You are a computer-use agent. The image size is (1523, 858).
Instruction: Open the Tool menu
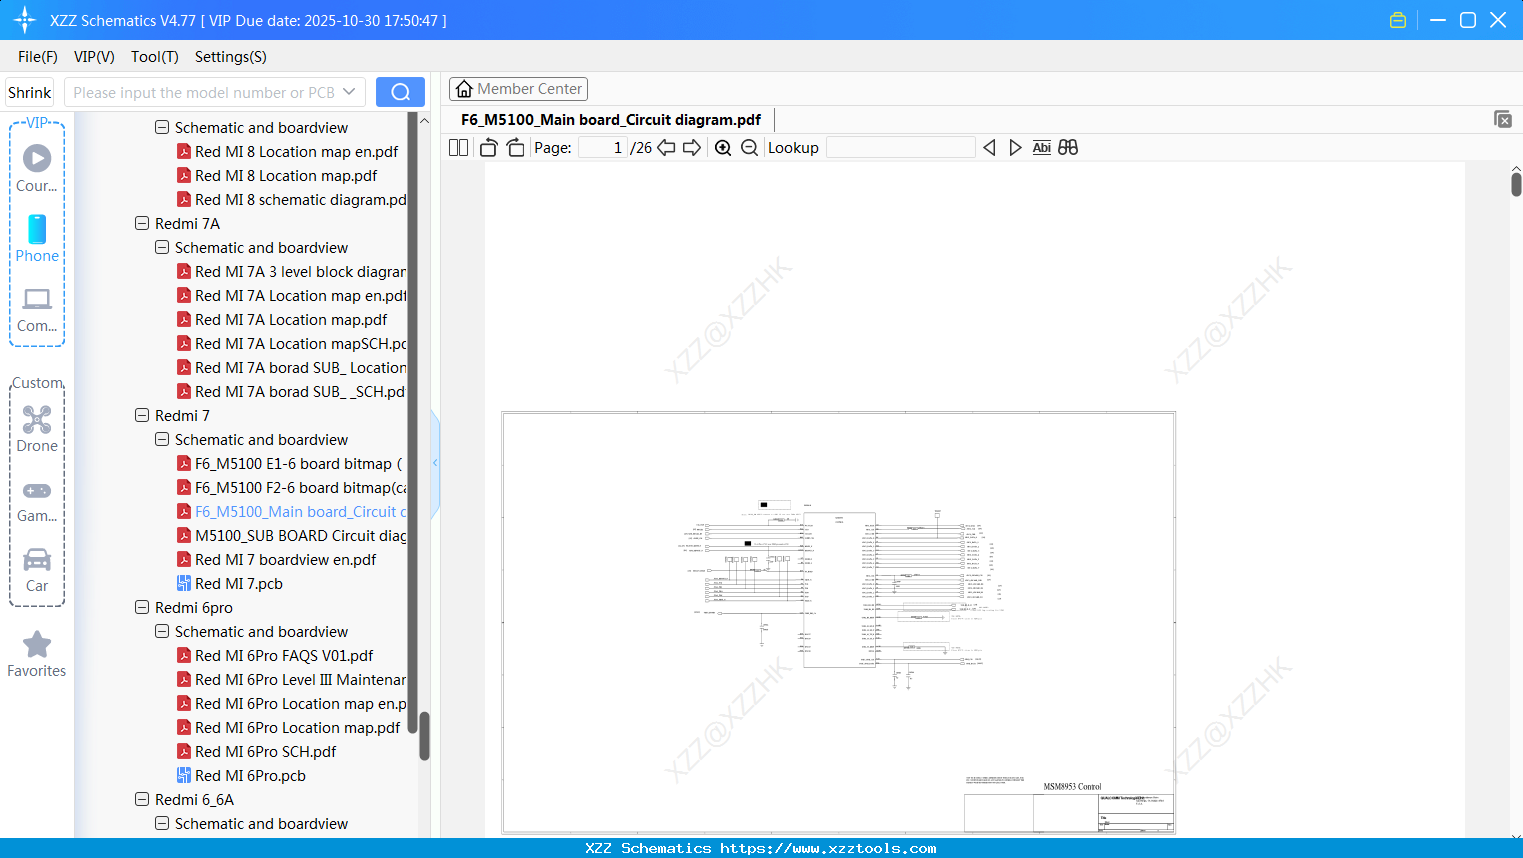tap(154, 57)
